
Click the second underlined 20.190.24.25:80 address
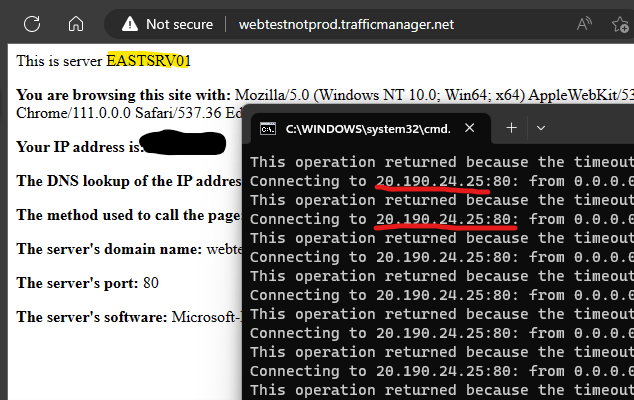pyautogui.click(x=446, y=219)
